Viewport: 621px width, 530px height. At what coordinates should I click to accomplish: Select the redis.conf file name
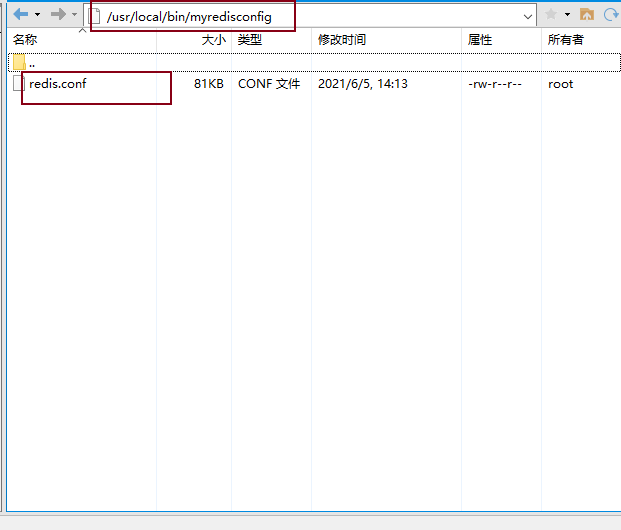(x=58, y=84)
